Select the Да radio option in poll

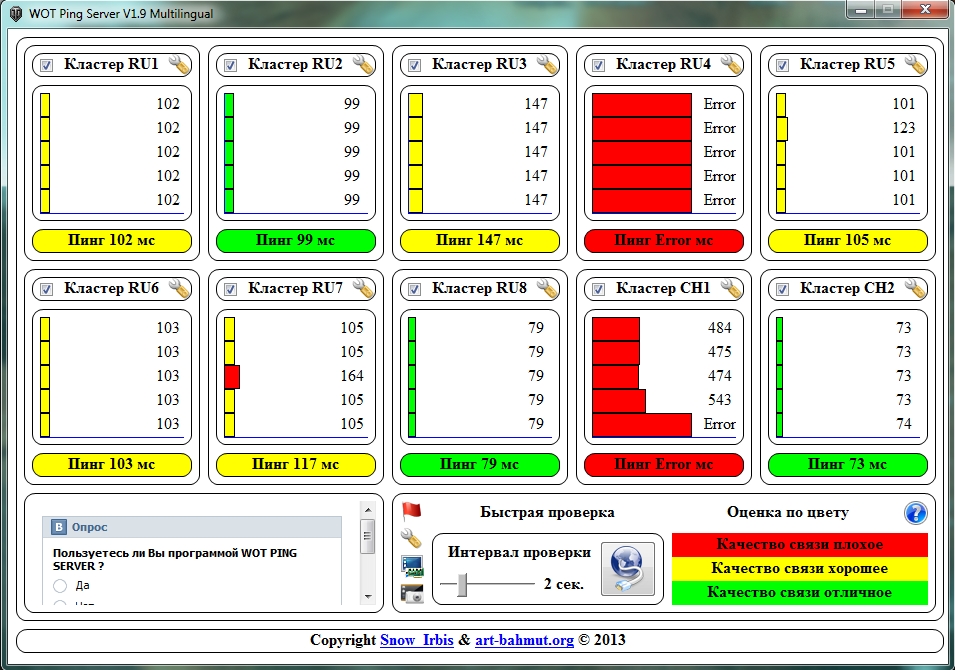60,586
